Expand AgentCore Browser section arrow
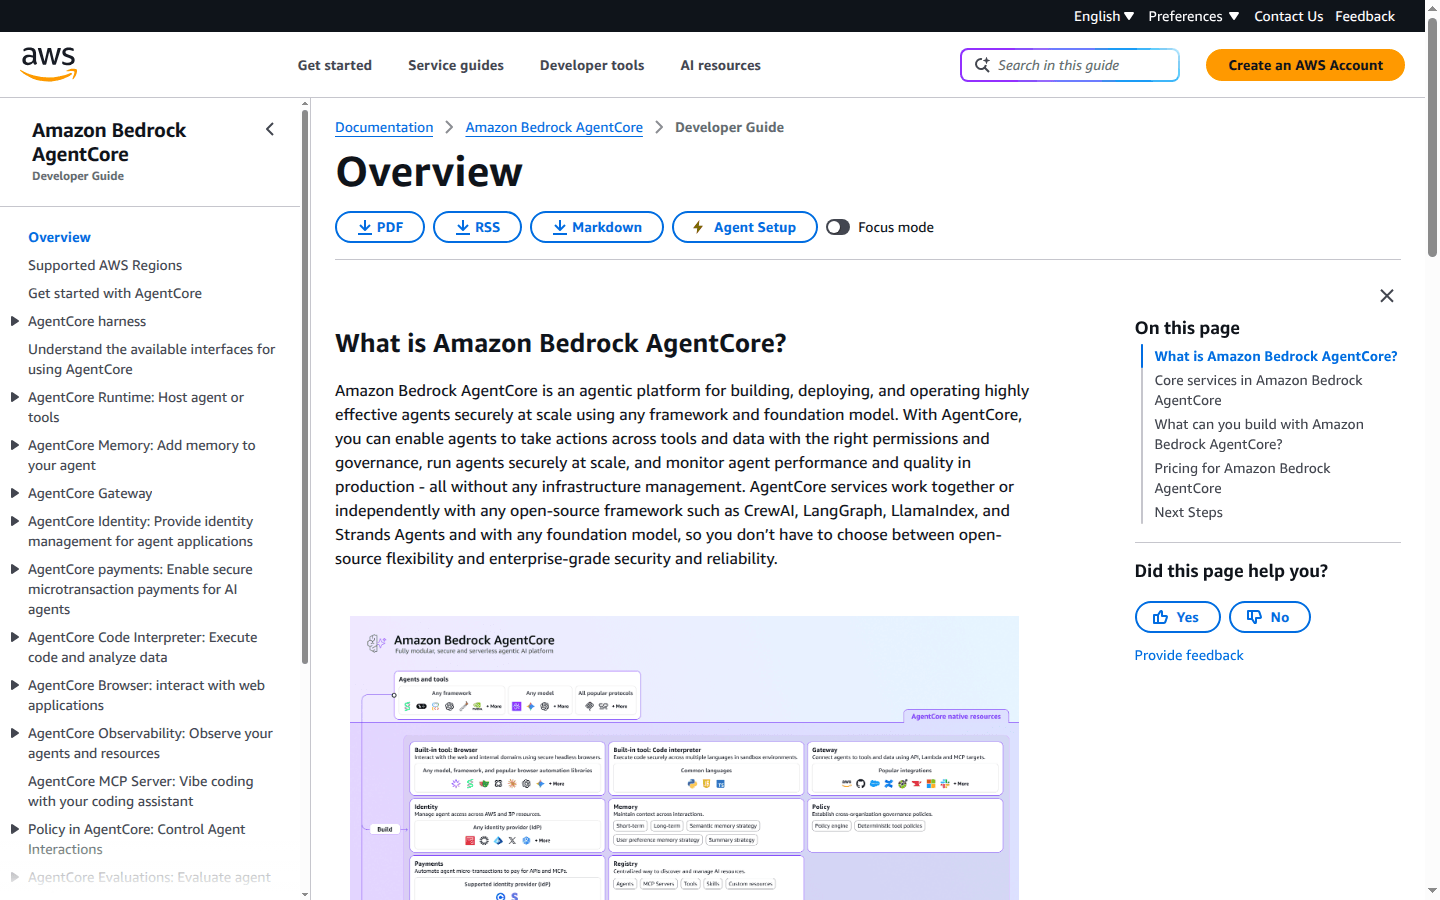This screenshot has height=900, width=1440. [x=15, y=685]
